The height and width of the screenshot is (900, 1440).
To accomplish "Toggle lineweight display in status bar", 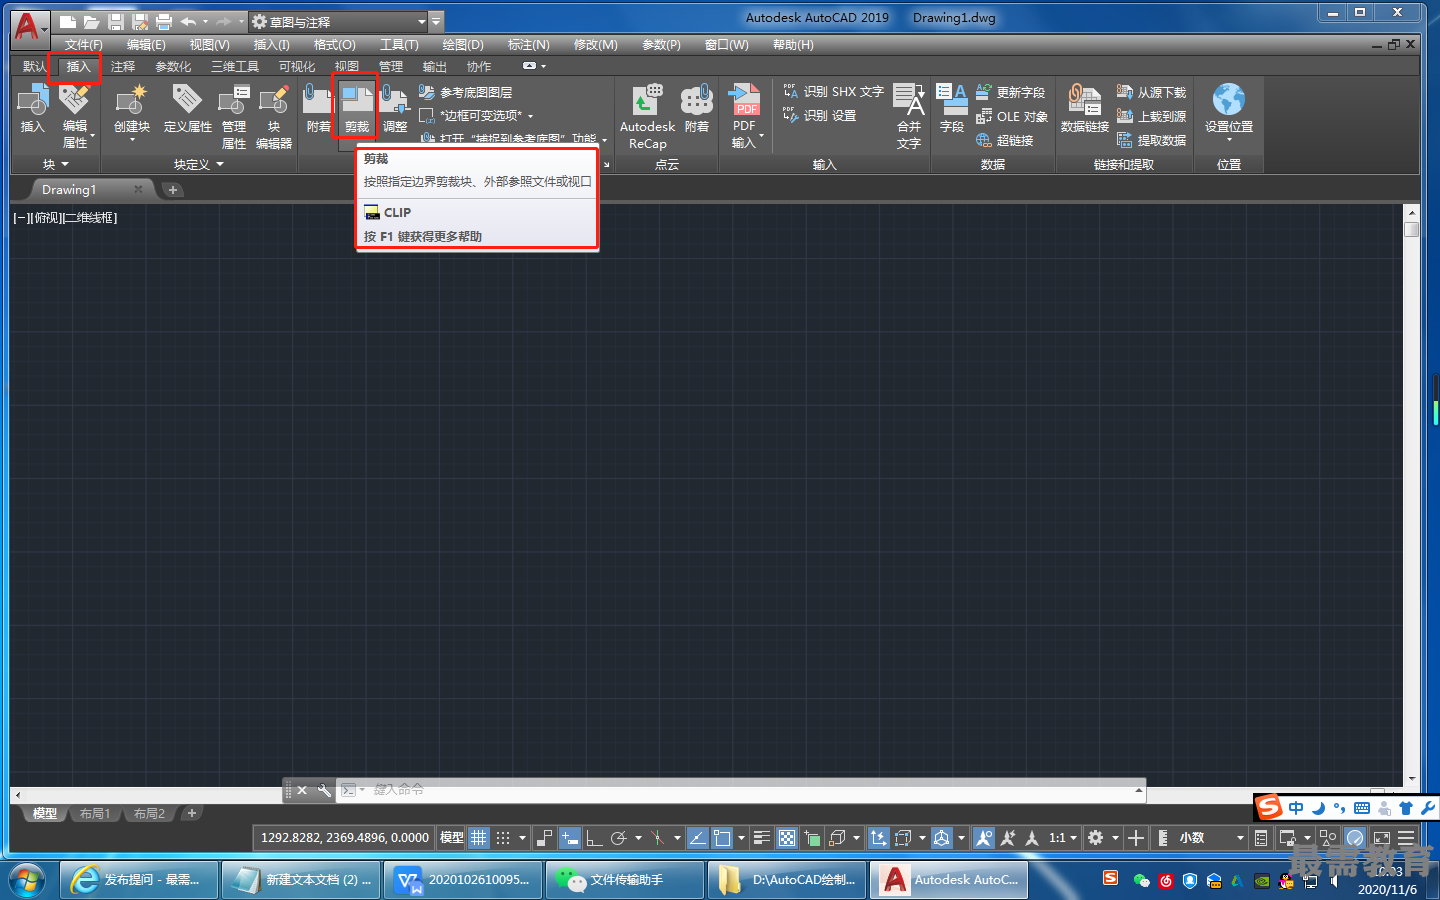I will (761, 838).
